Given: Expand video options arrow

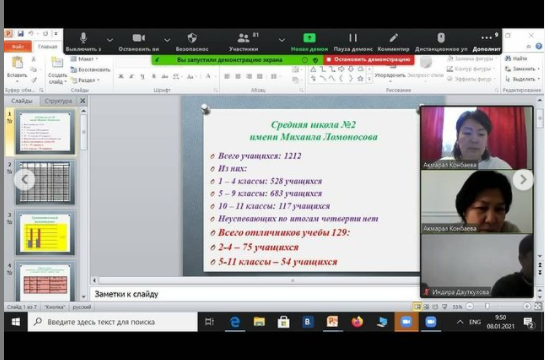Looking at the screenshot, I should pos(167,40).
